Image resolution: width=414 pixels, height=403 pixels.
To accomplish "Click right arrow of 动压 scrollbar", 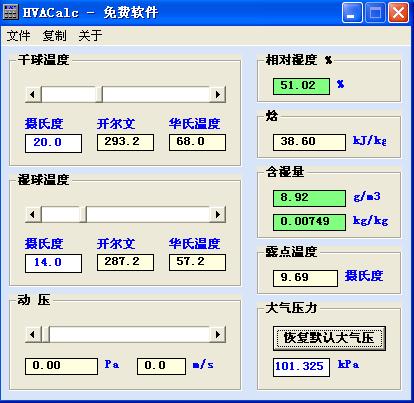I will pos(218,334).
